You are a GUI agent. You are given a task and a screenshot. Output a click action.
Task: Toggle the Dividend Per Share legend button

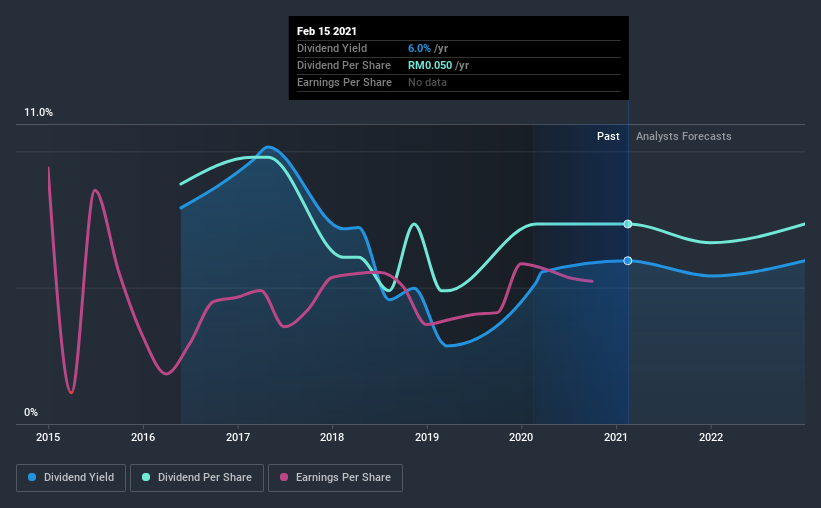pyautogui.click(x=197, y=478)
